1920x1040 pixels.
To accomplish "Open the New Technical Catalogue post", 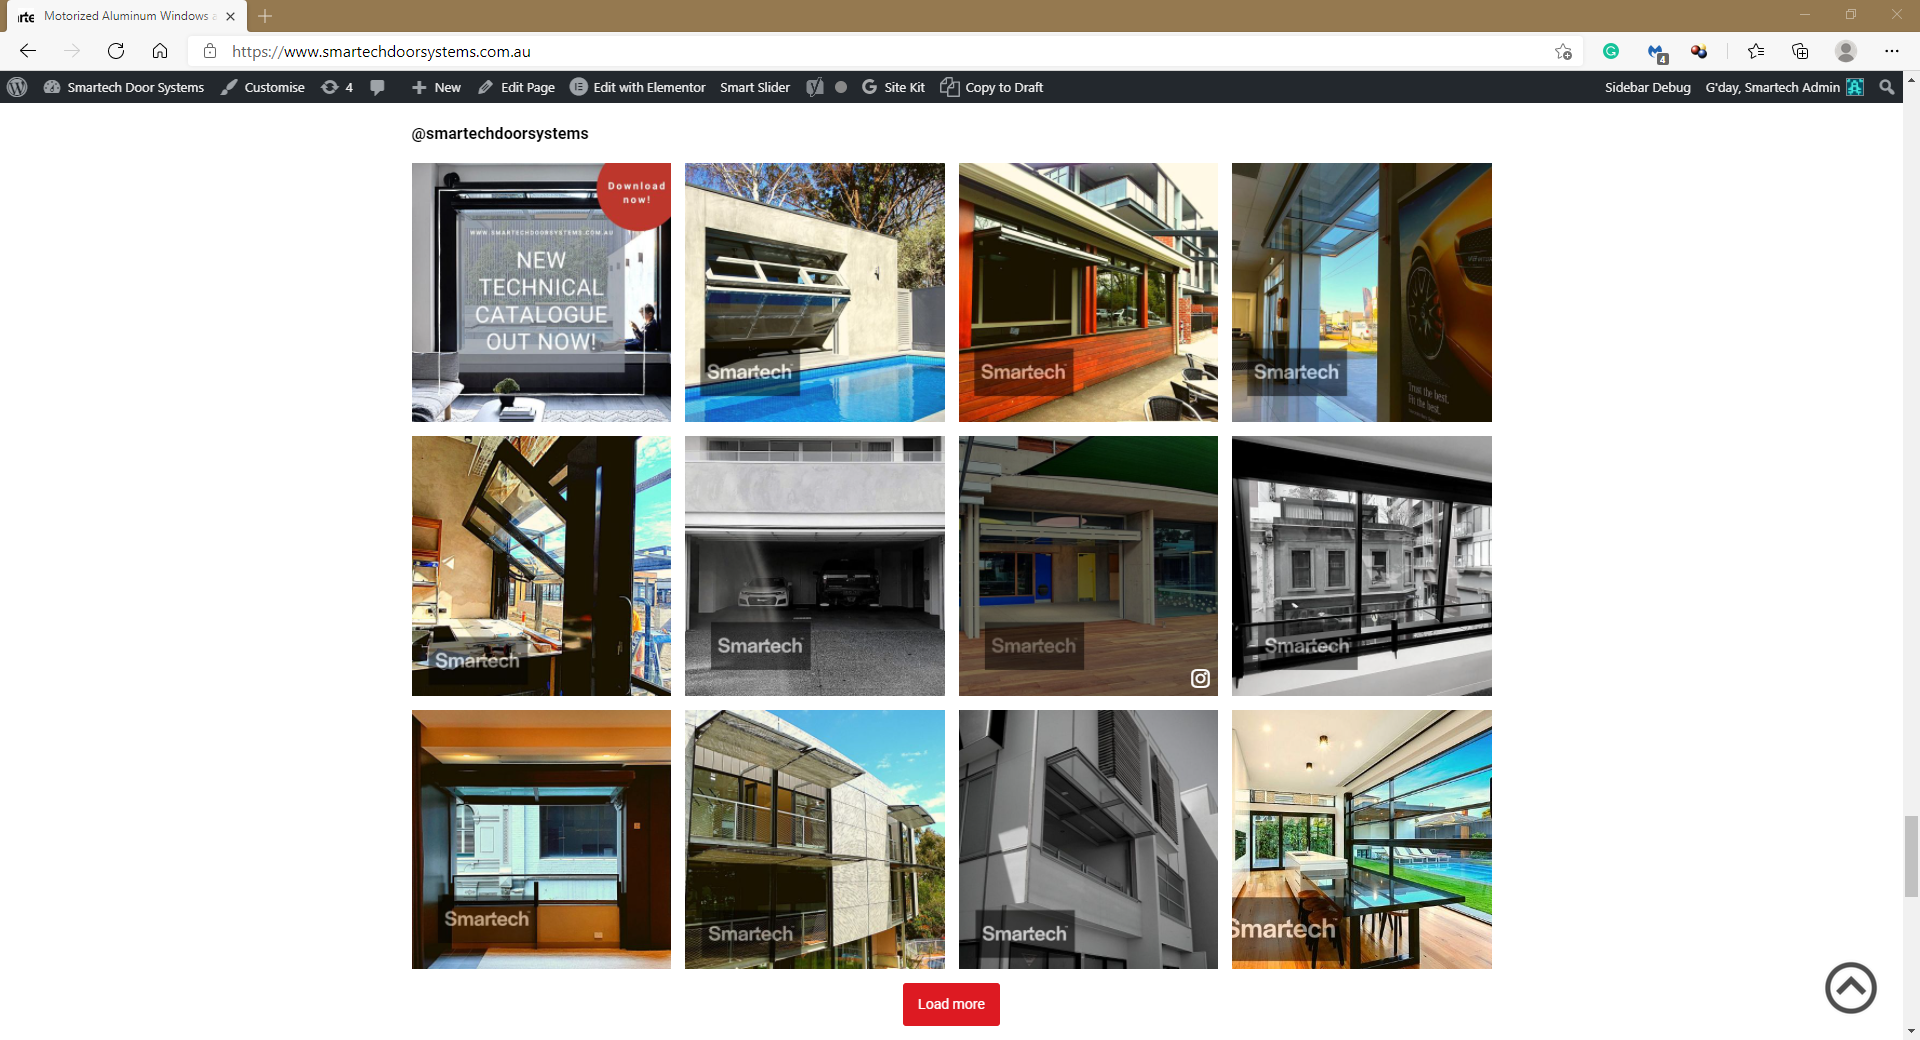I will pyautogui.click(x=541, y=292).
